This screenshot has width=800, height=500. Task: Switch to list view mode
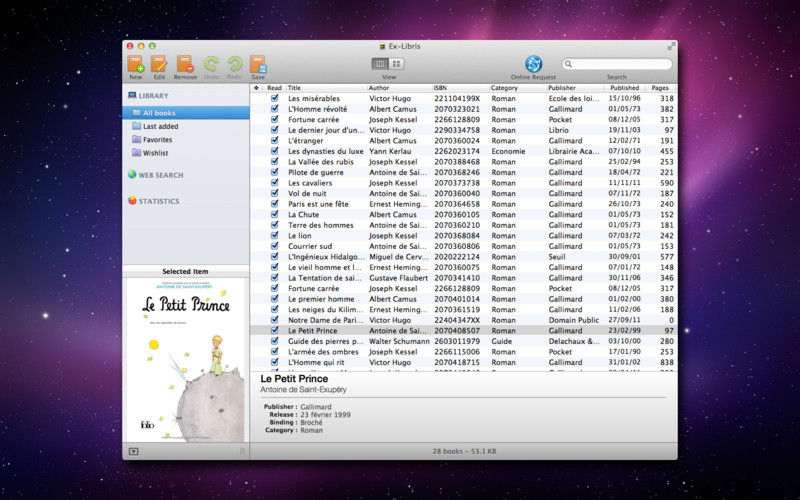(380, 64)
